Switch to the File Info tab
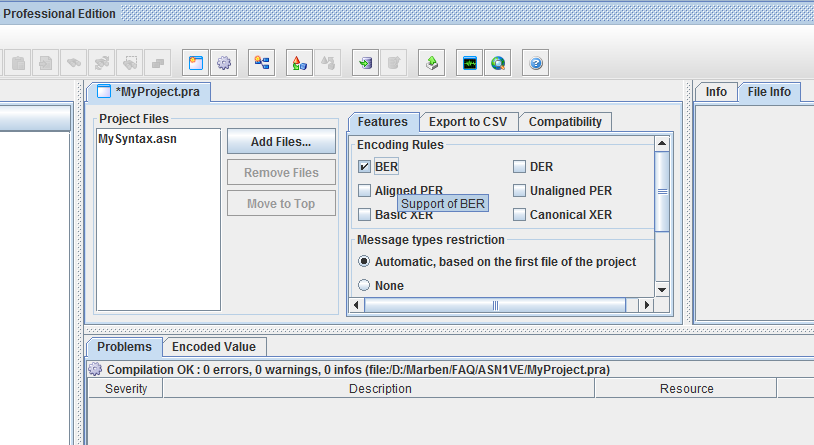The width and height of the screenshot is (814, 445). (x=769, y=92)
